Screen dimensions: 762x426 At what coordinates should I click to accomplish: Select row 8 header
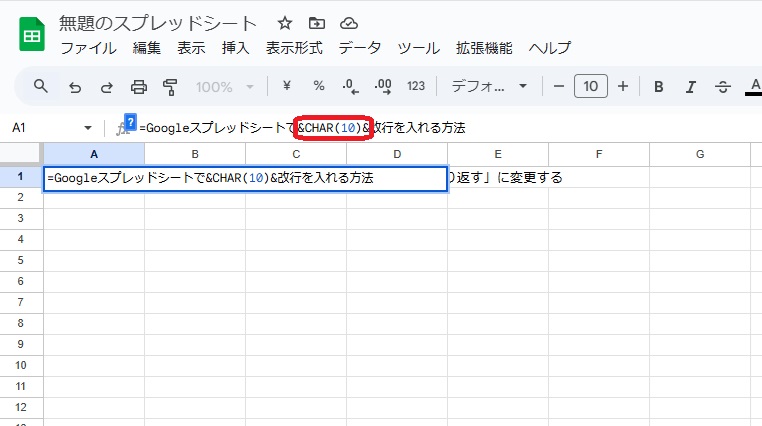pyautogui.click(x=20, y=323)
